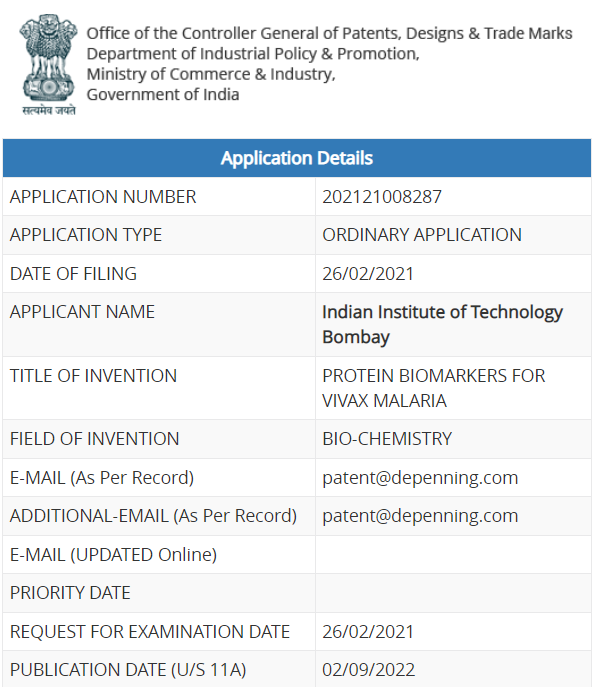Click the TITLE OF INVENTION label
Screen dimensions: 592x687
93,376
